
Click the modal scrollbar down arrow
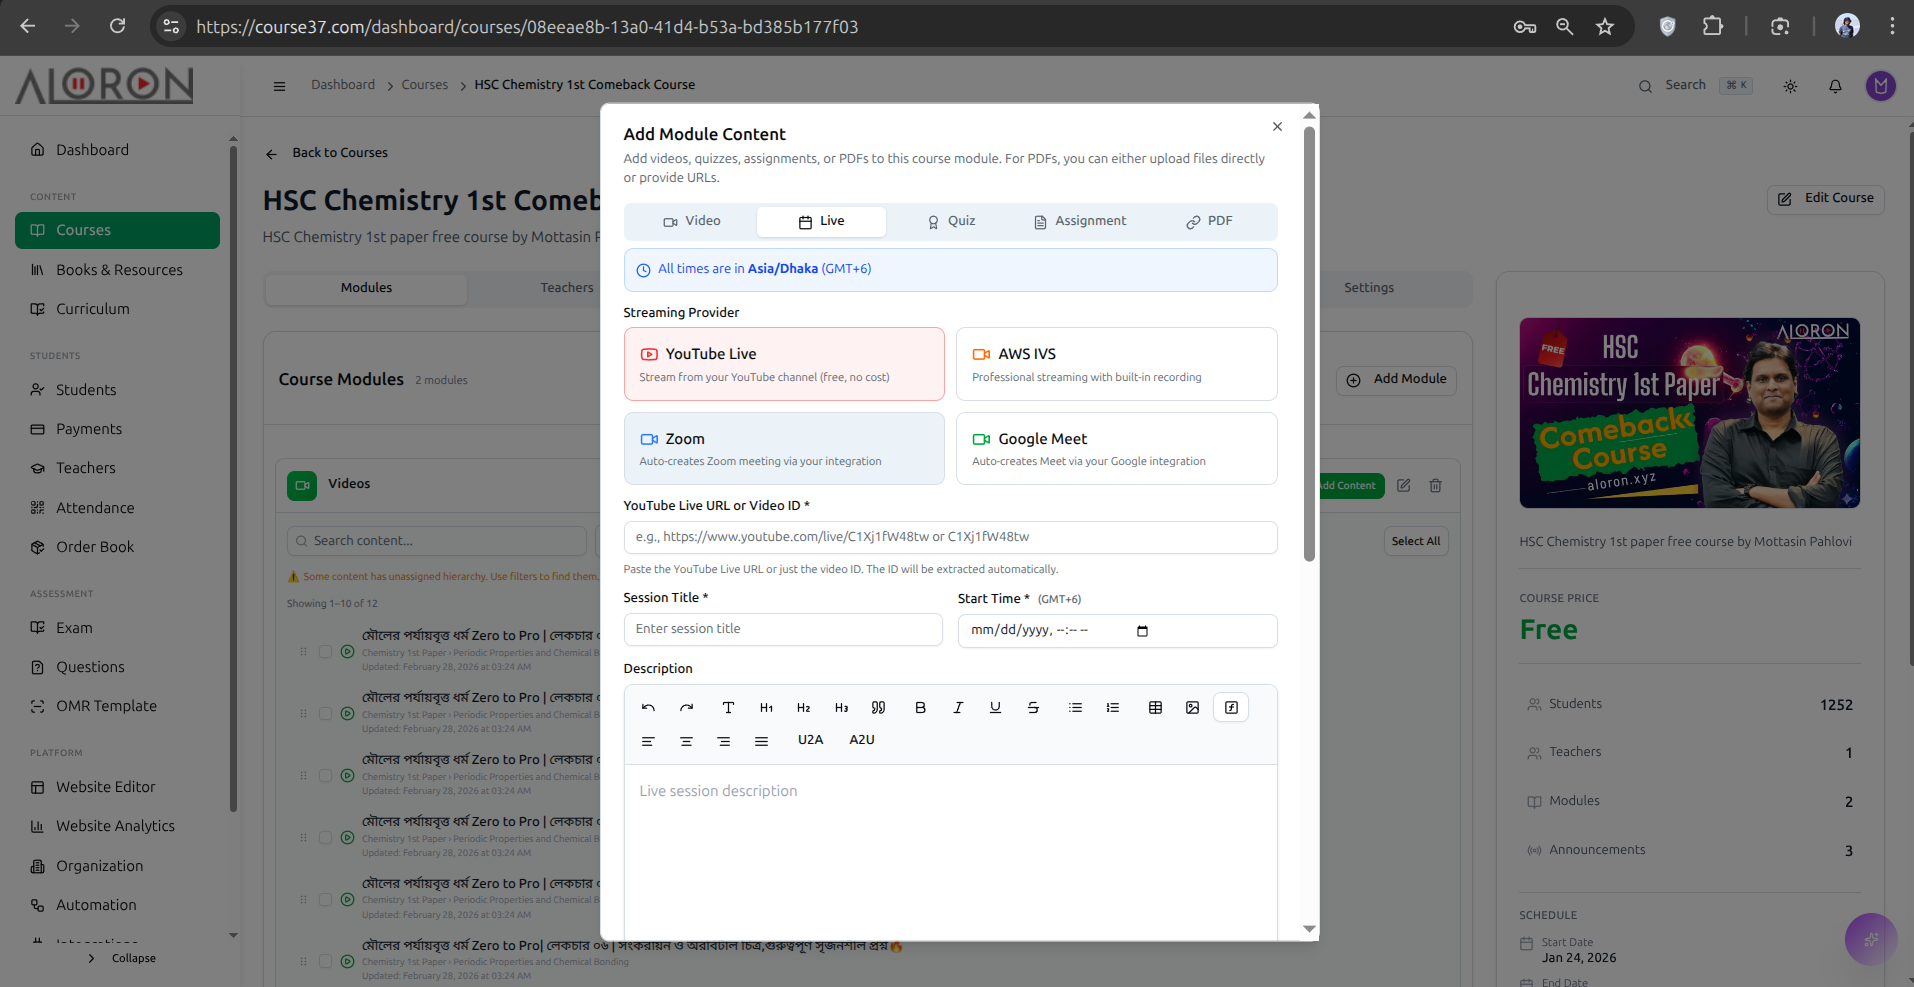click(x=1309, y=929)
